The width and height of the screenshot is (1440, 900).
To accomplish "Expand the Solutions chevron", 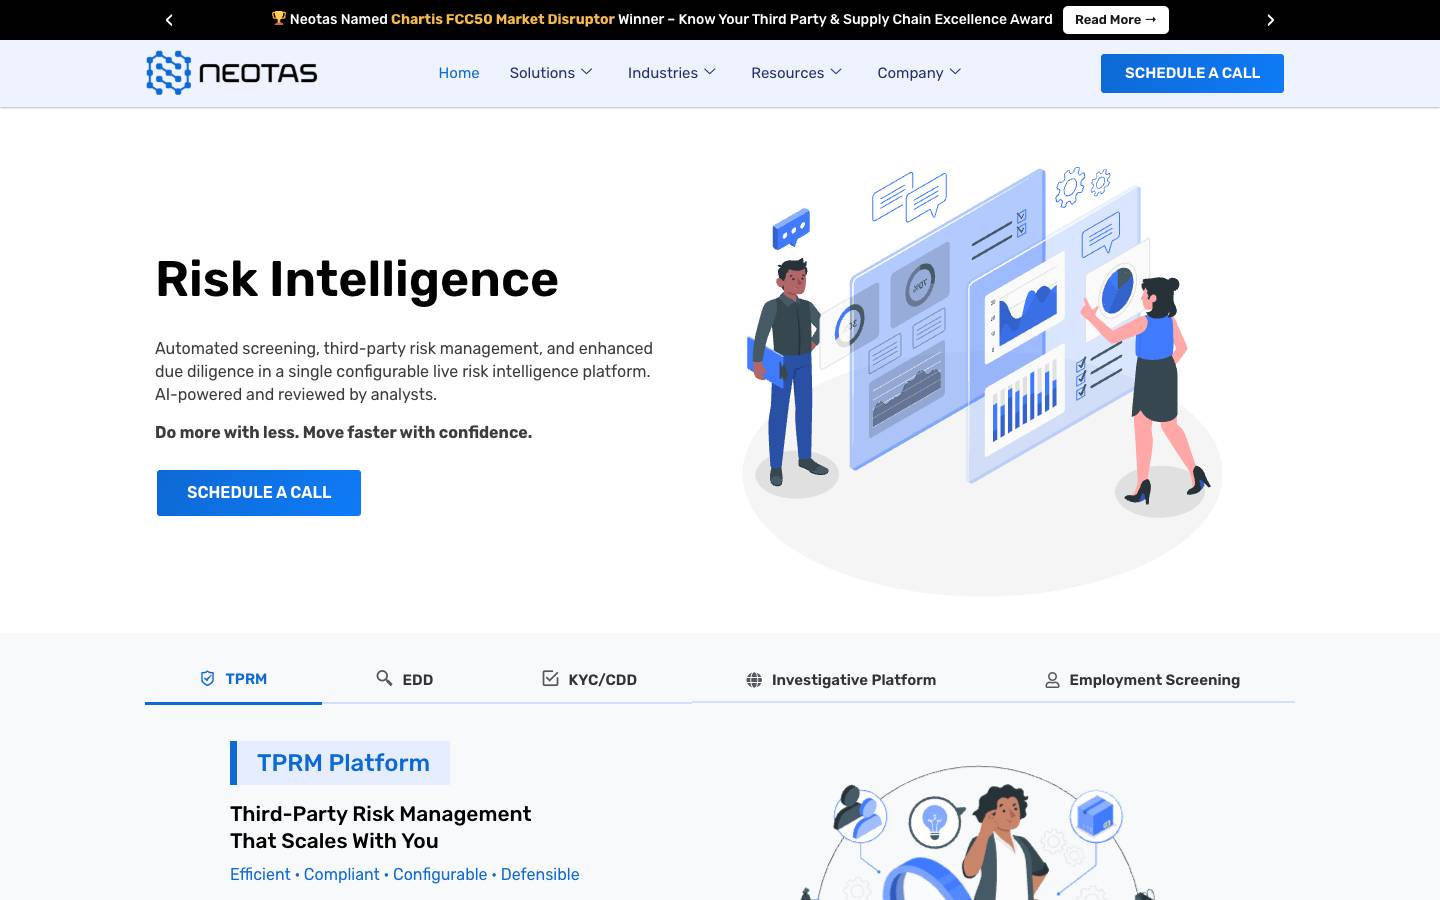I will tap(587, 72).
